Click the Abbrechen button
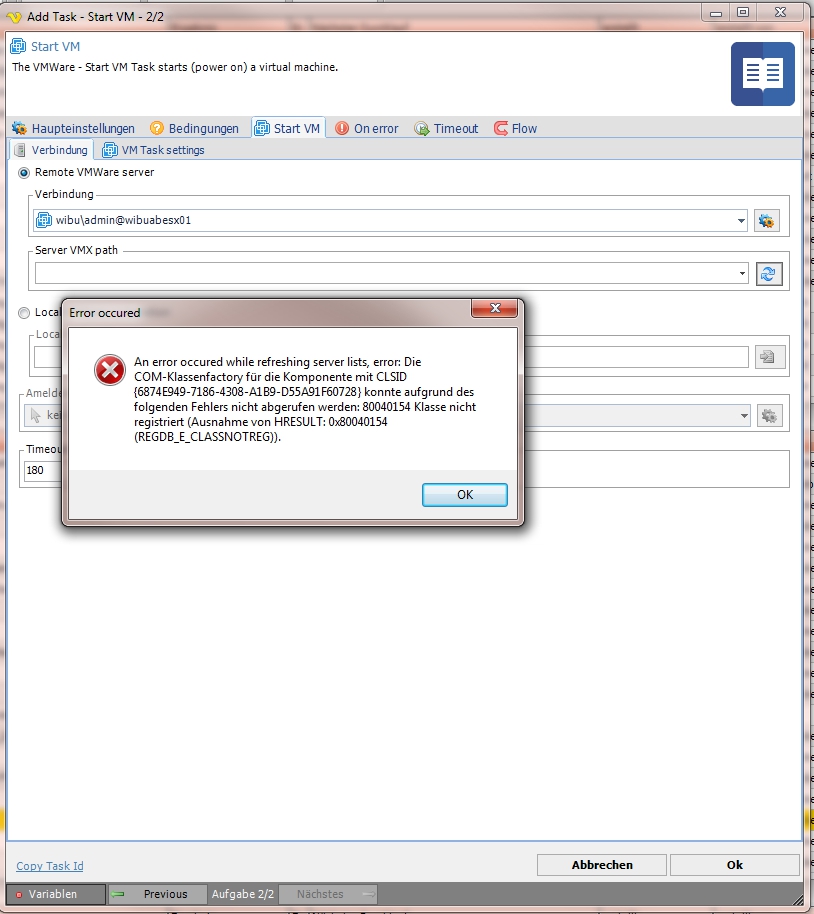The height and width of the screenshot is (914, 814). click(x=601, y=865)
